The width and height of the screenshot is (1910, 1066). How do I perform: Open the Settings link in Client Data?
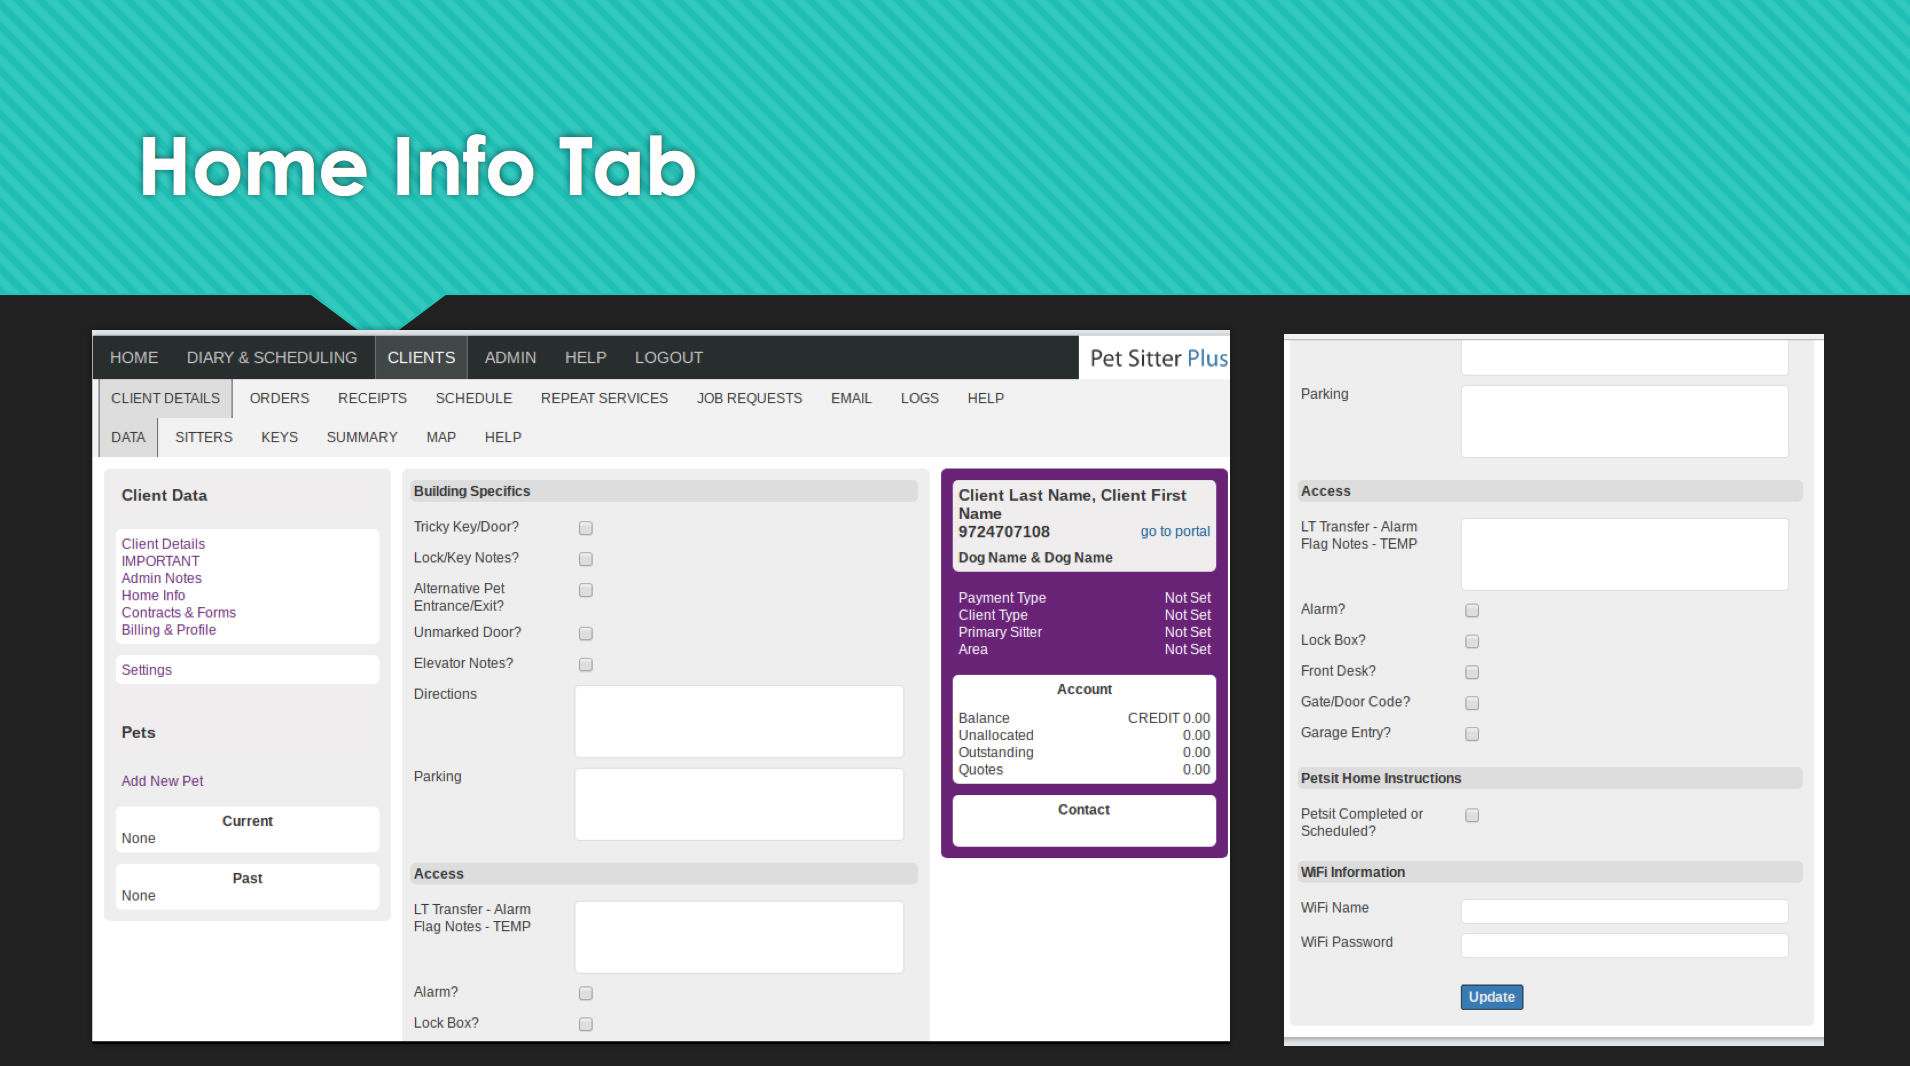[x=146, y=670]
